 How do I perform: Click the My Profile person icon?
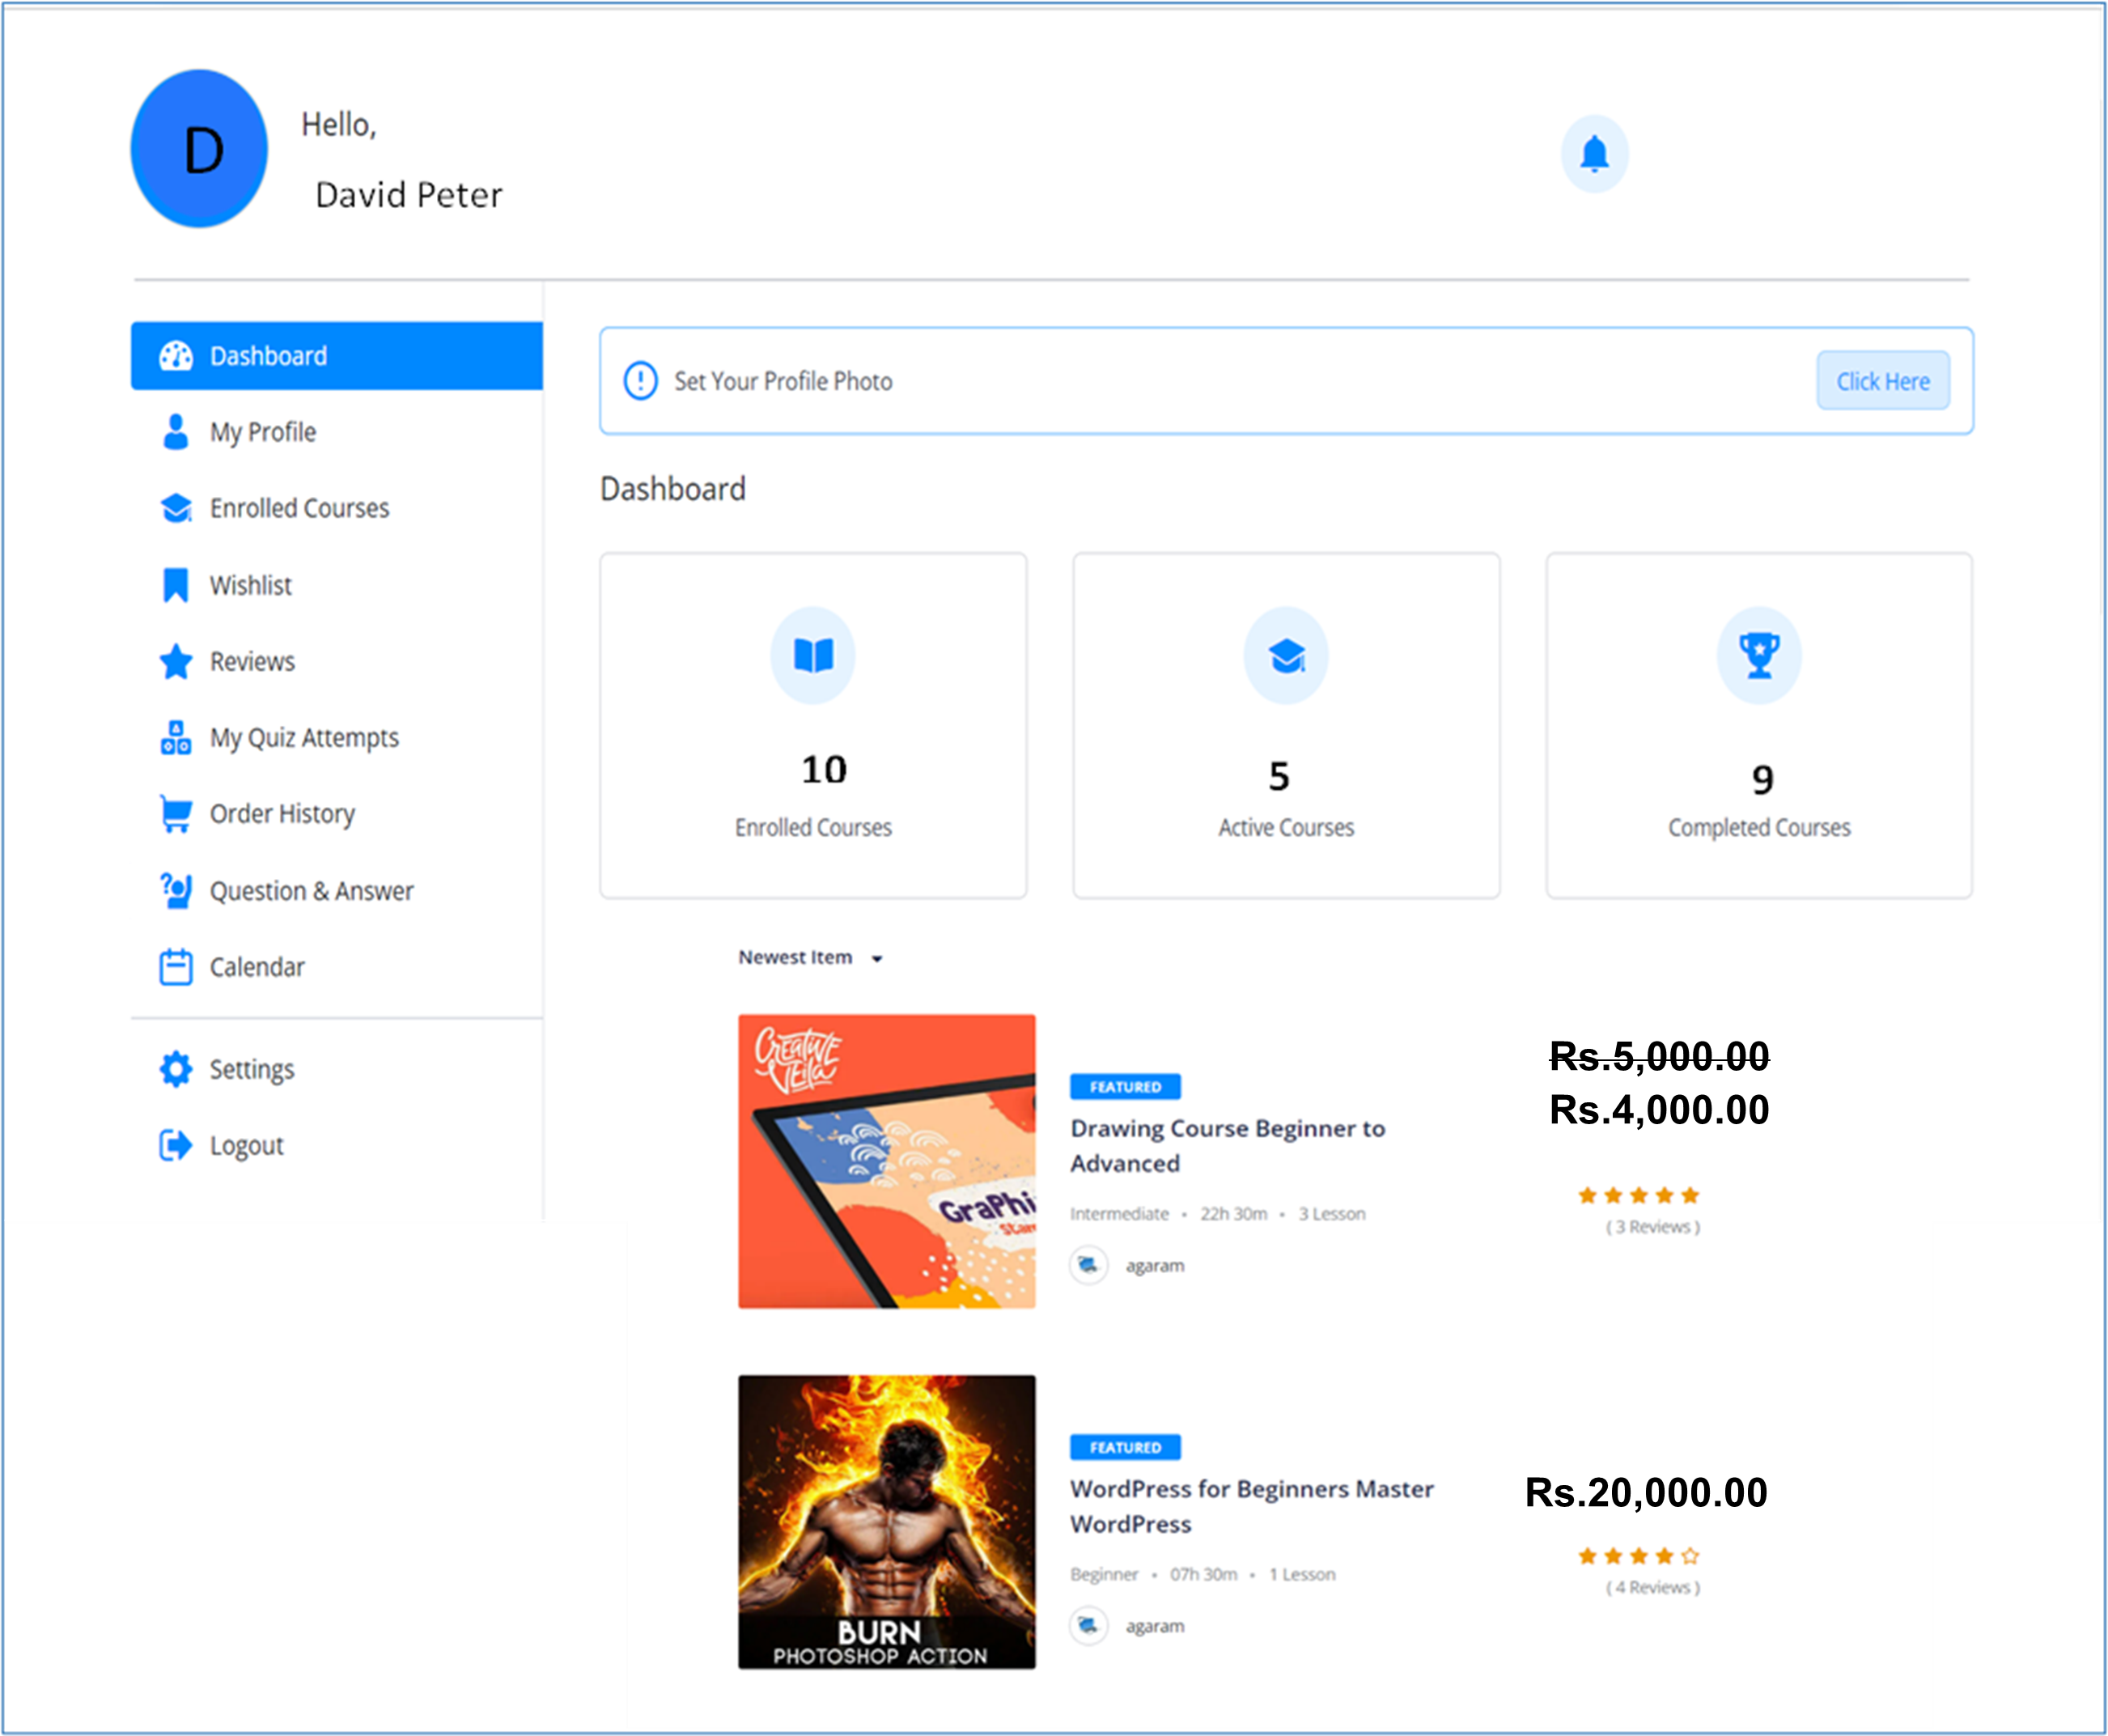click(x=176, y=432)
